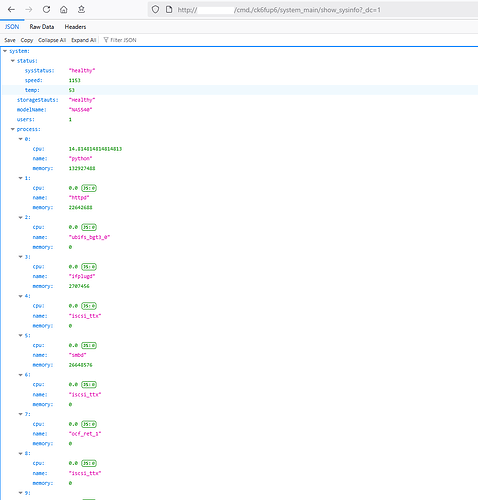Go to browser home page icon
The height and width of the screenshot is (500, 478).
click(x=64, y=10)
